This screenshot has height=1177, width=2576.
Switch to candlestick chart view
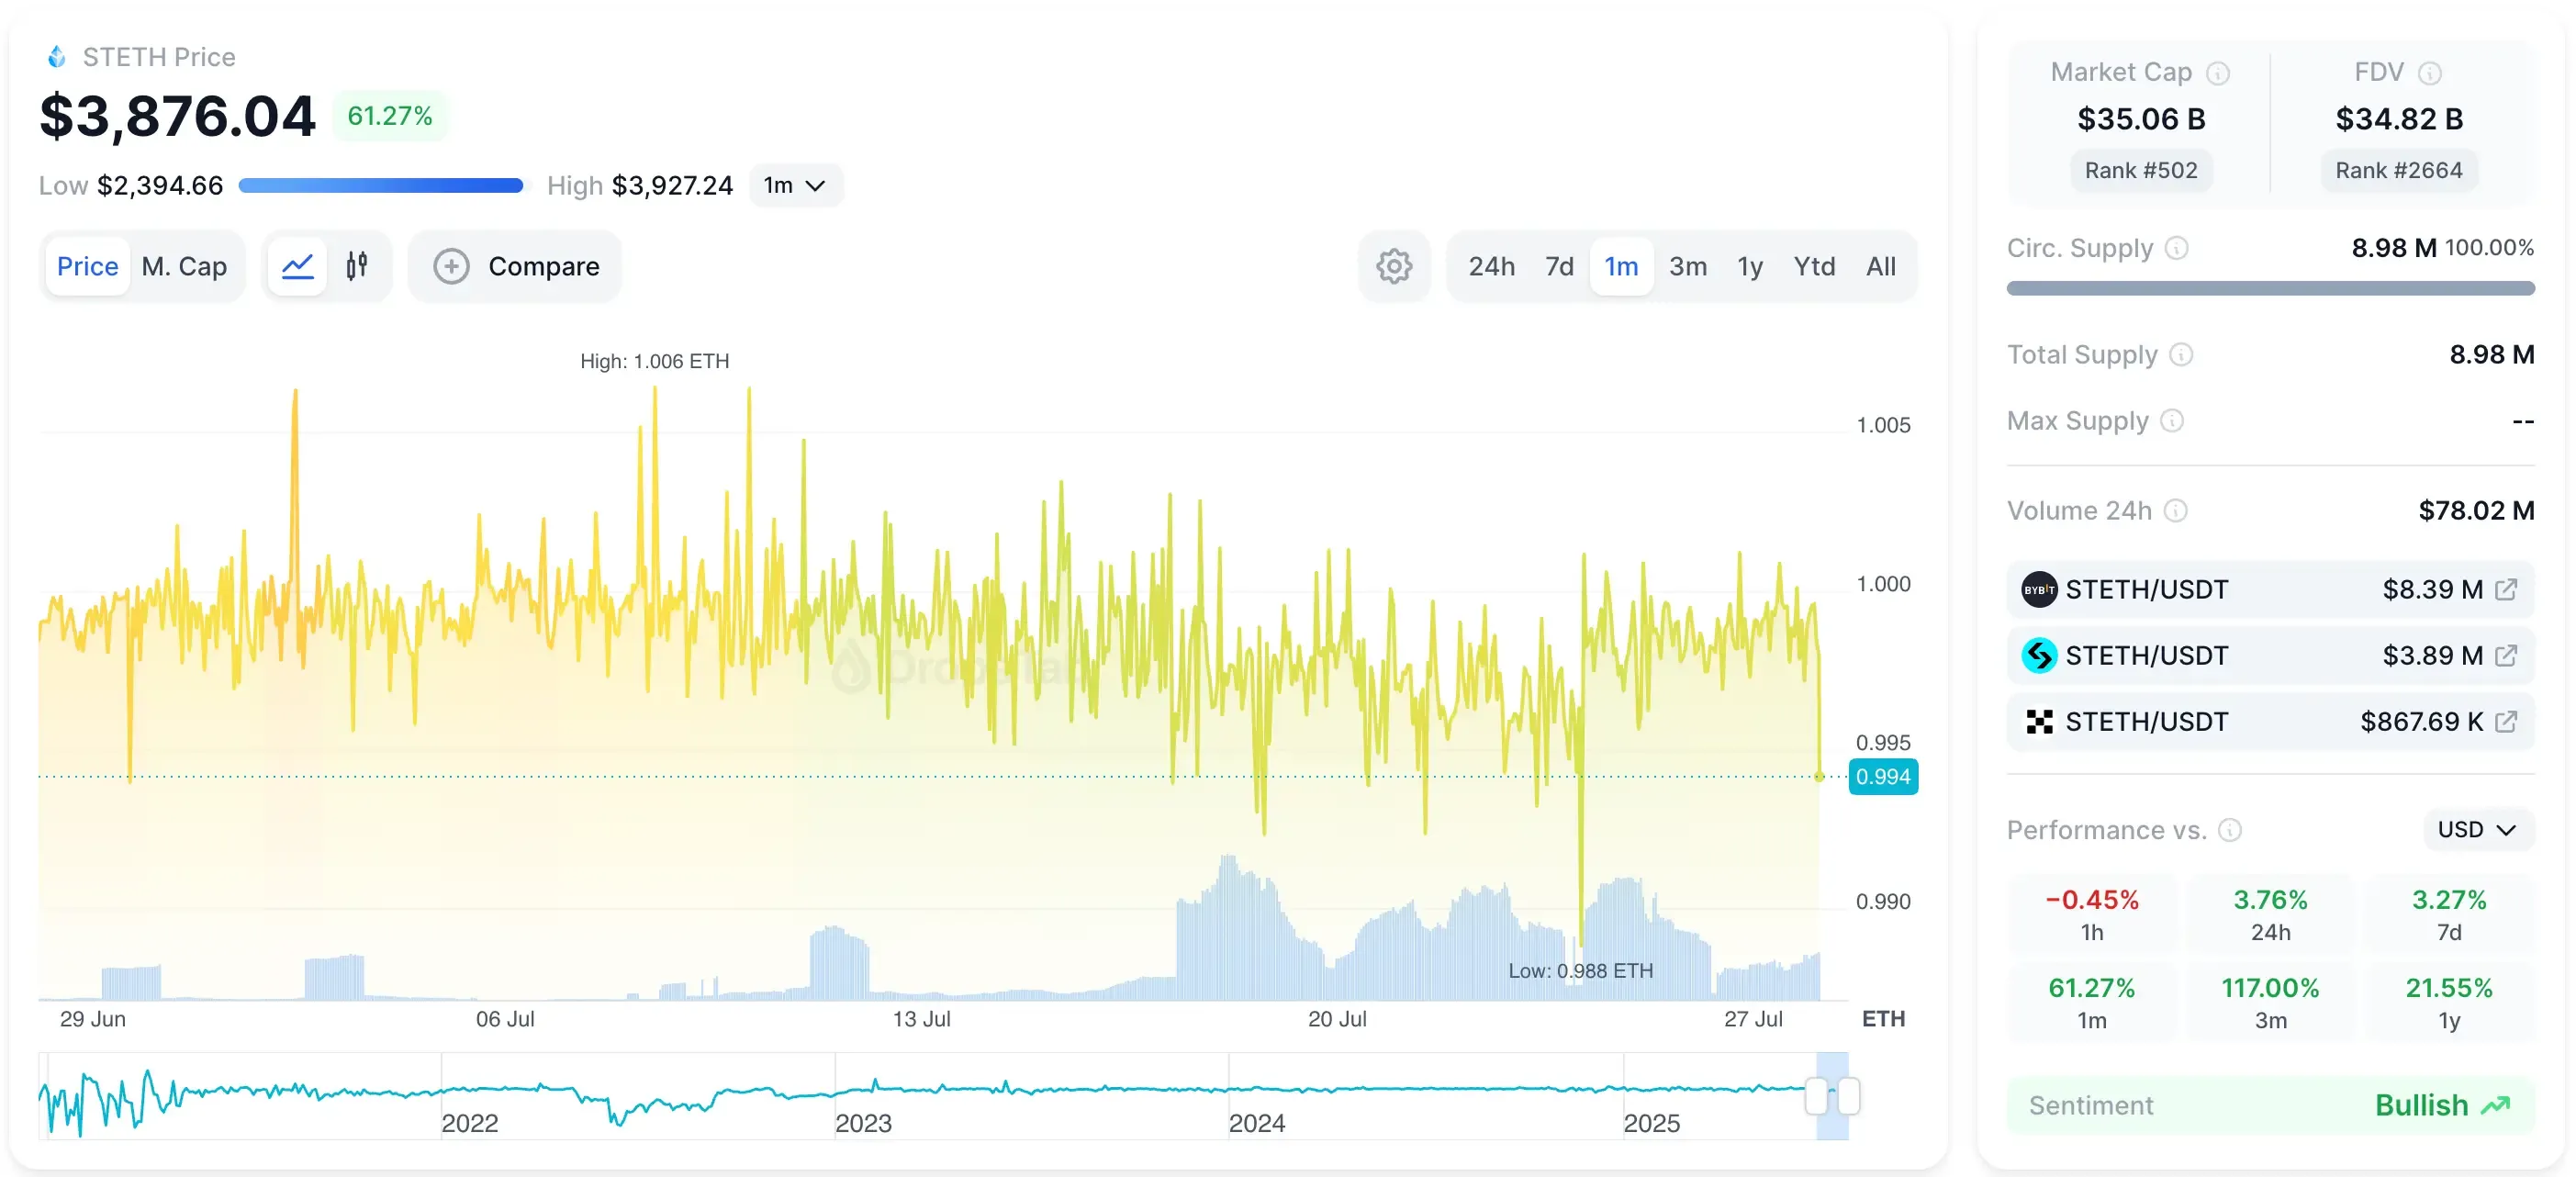(357, 266)
